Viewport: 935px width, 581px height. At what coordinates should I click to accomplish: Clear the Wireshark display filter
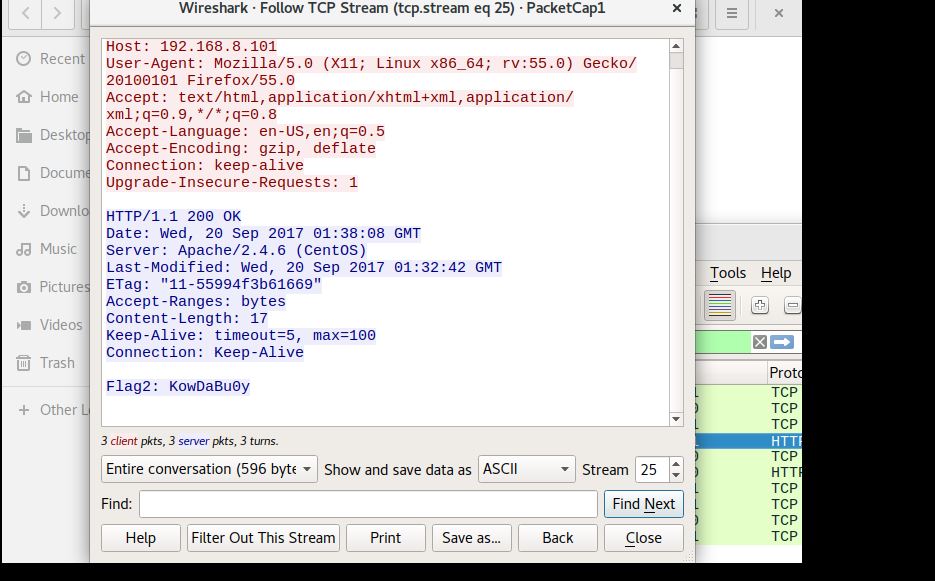pos(760,342)
